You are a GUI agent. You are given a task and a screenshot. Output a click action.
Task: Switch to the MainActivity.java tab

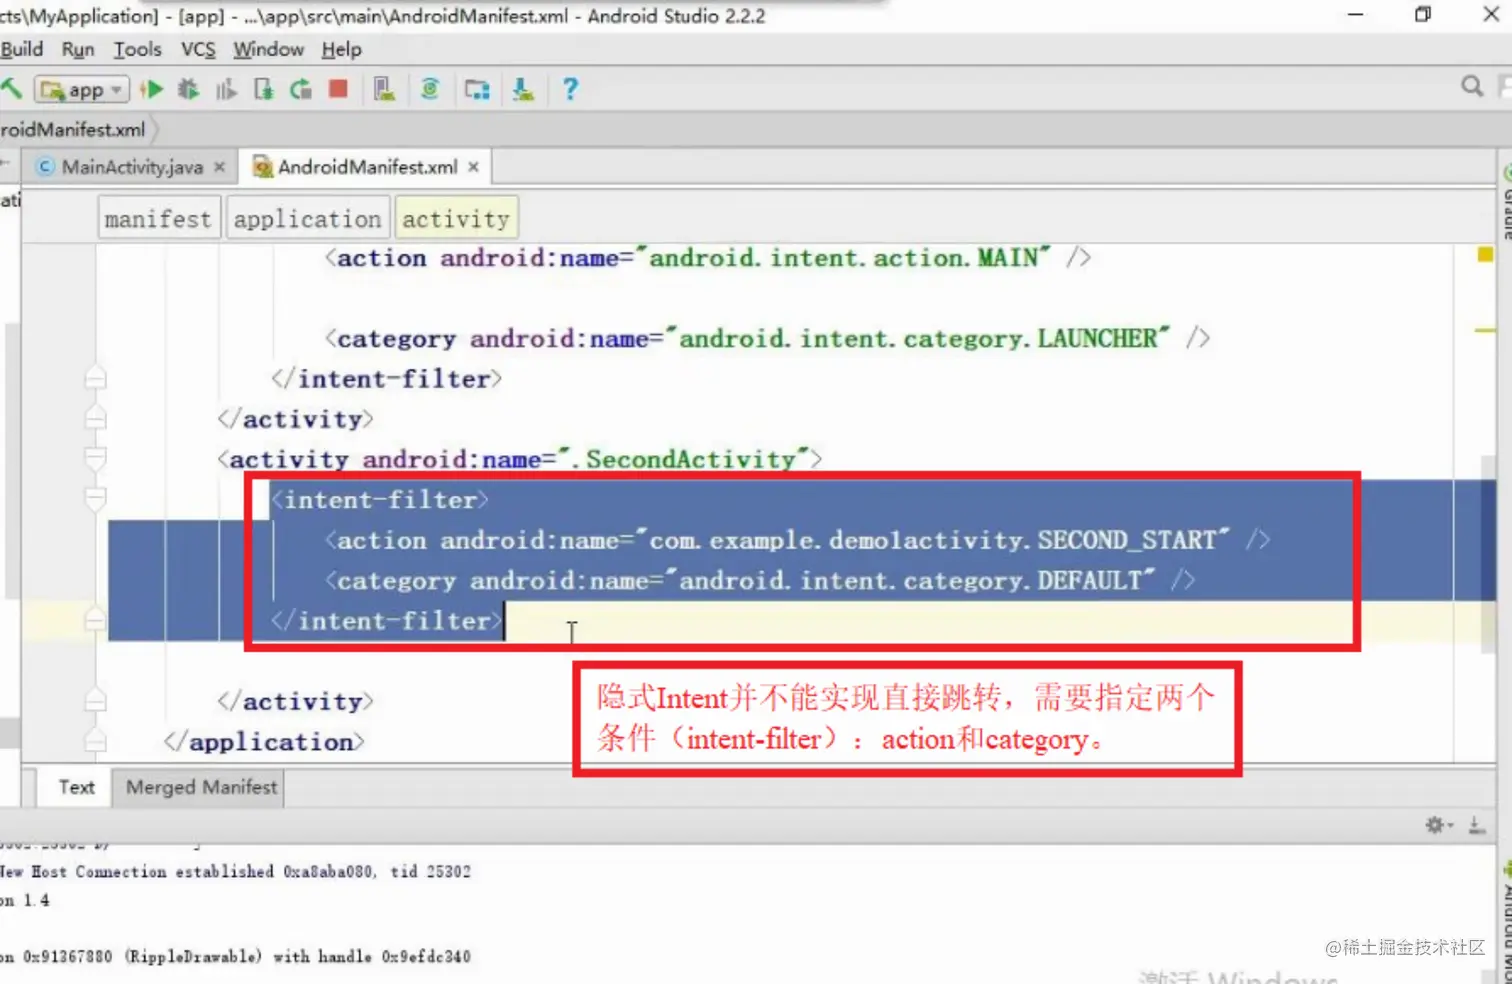[x=132, y=167]
